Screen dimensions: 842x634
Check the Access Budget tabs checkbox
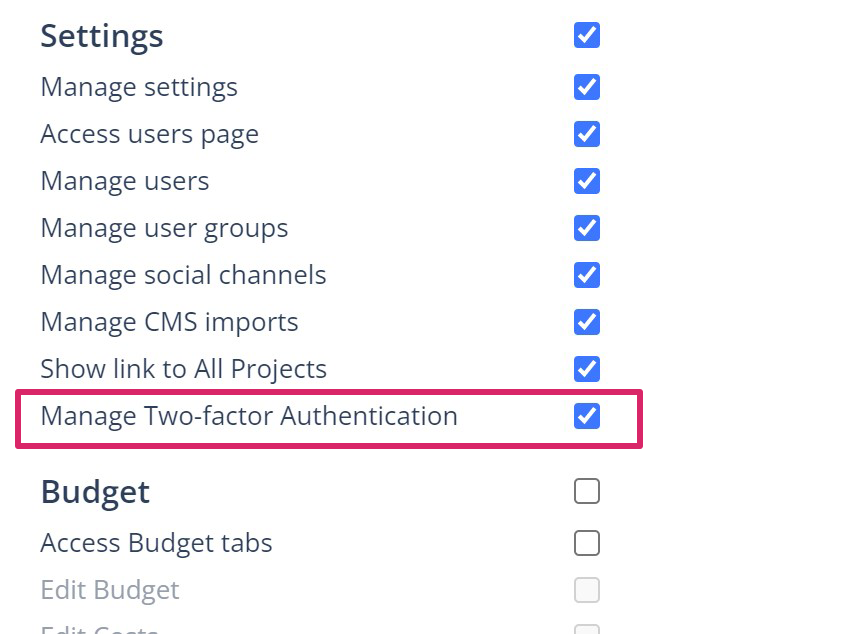587,543
